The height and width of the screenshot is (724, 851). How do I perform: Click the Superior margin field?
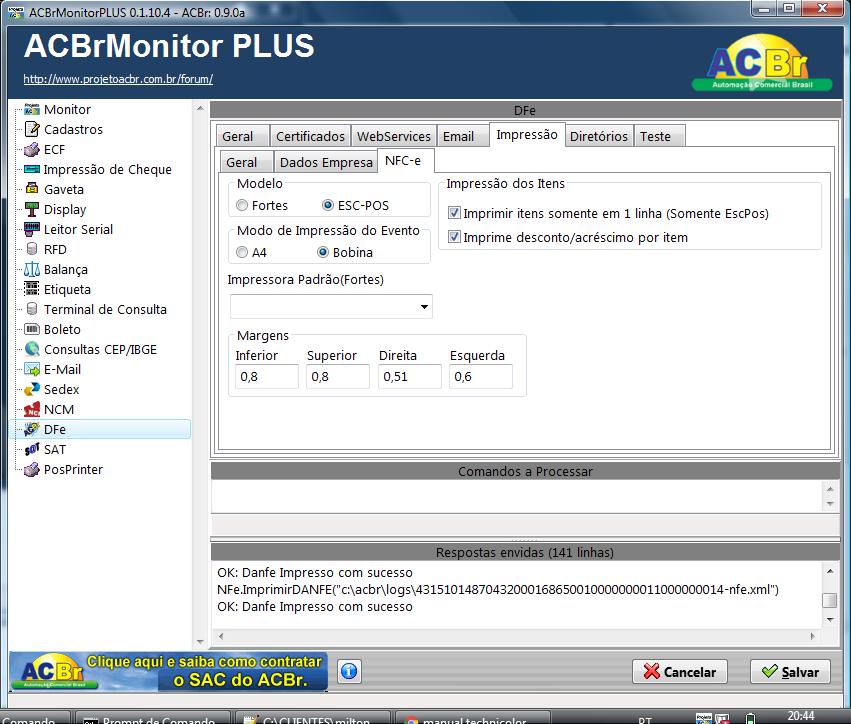point(338,377)
